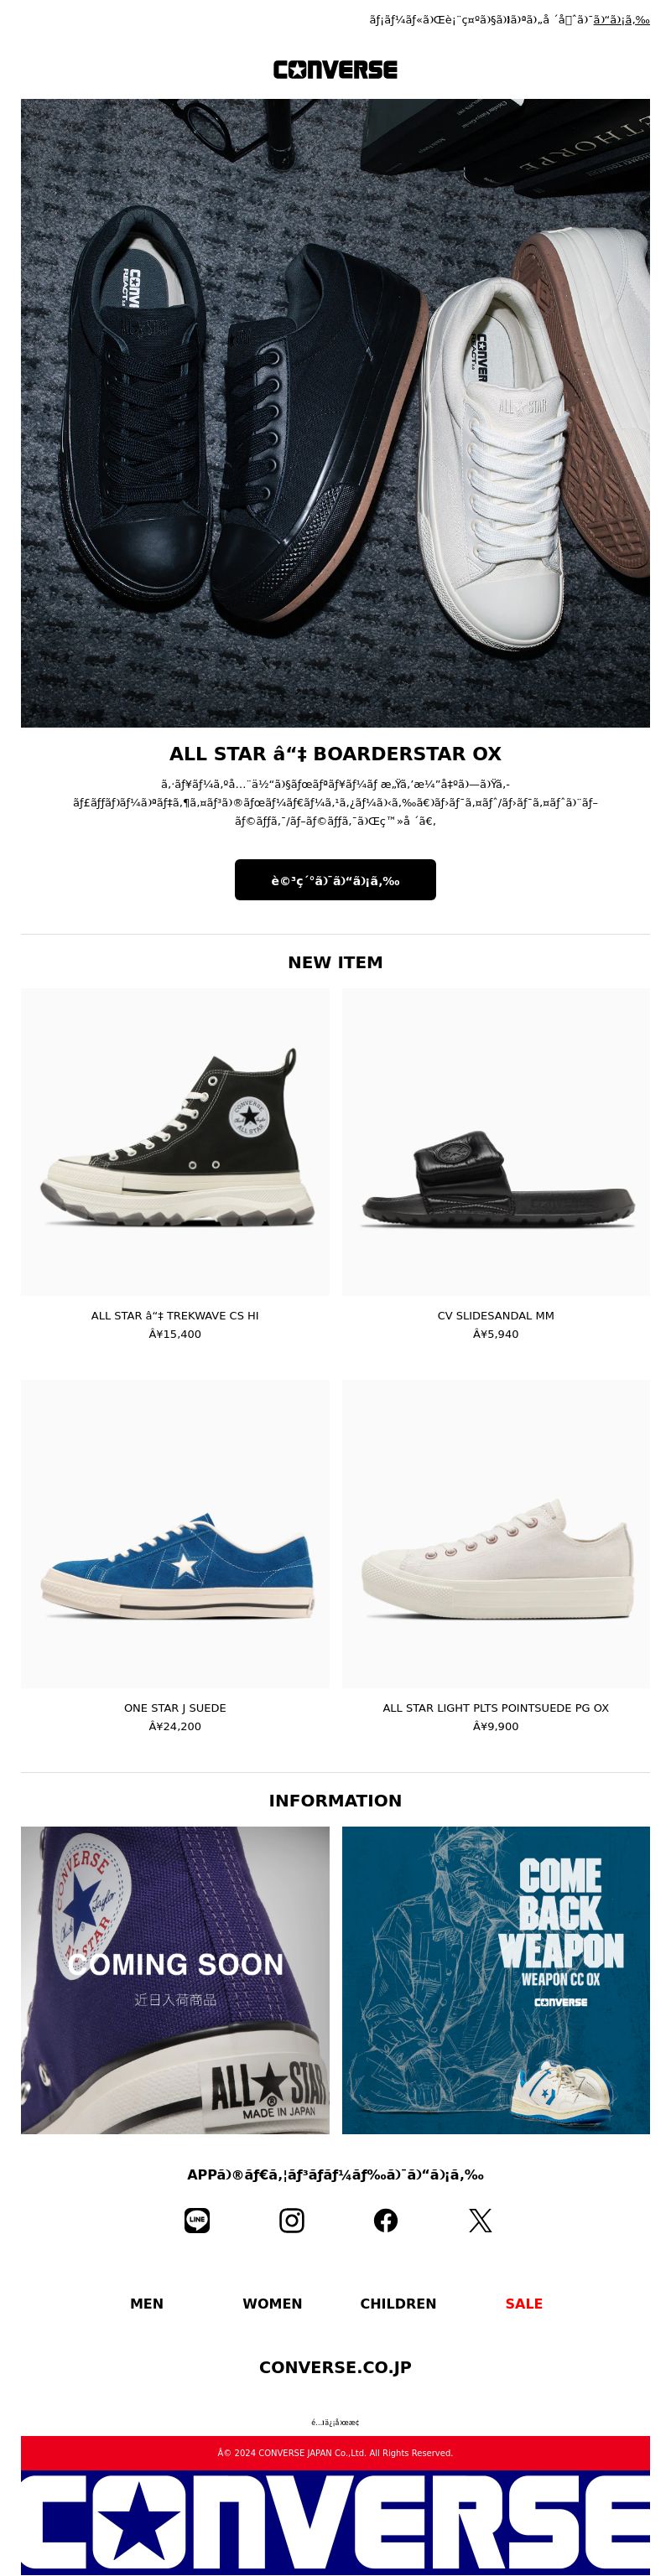The width and height of the screenshot is (671, 2576).
Task: Open the Instagram icon link
Action: (291, 2221)
